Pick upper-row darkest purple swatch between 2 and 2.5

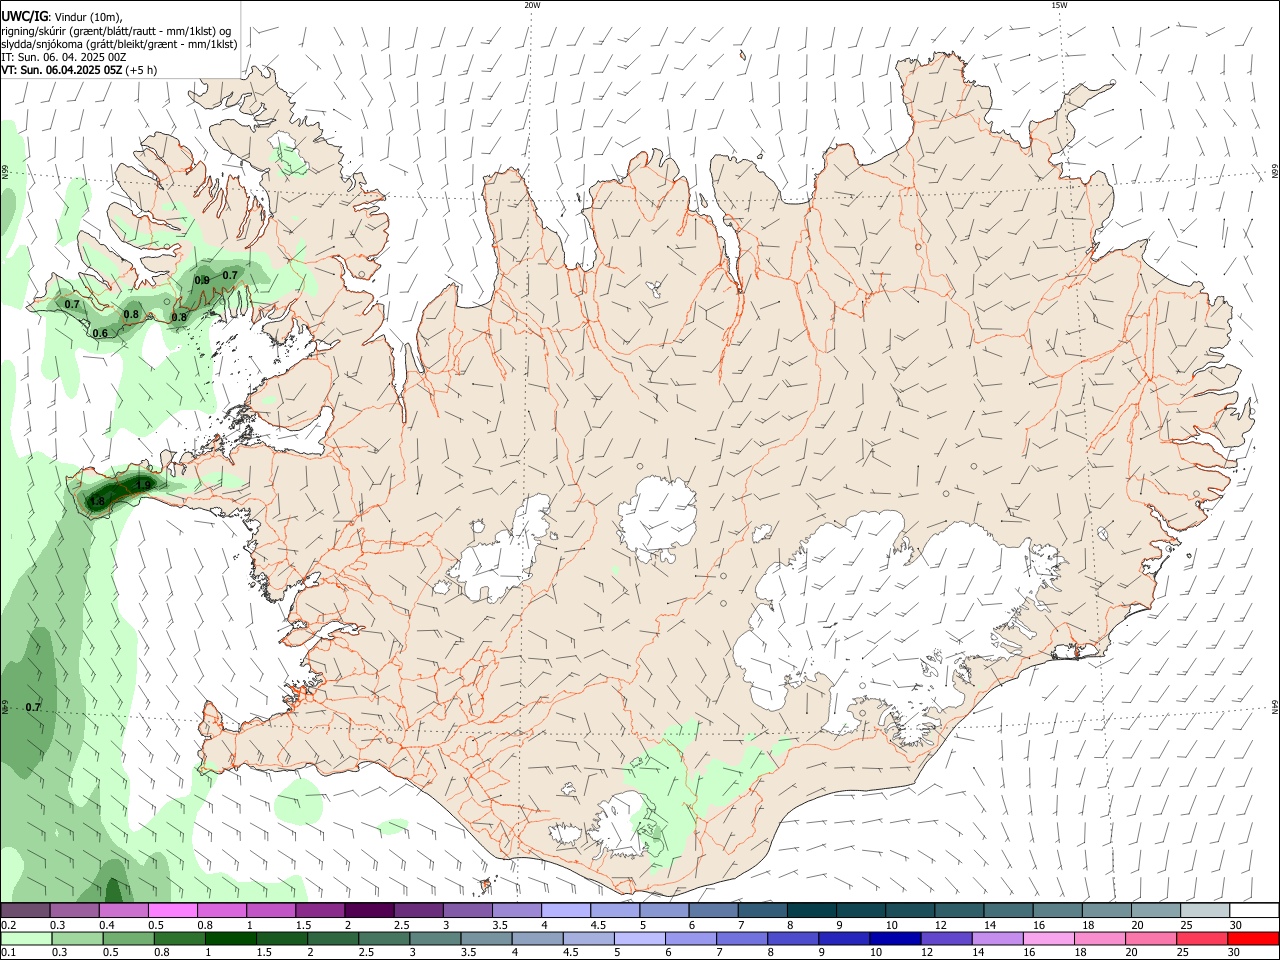368,910
